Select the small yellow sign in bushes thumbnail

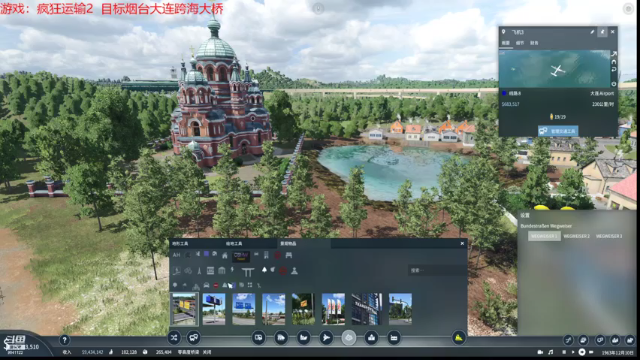click(x=303, y=309)
